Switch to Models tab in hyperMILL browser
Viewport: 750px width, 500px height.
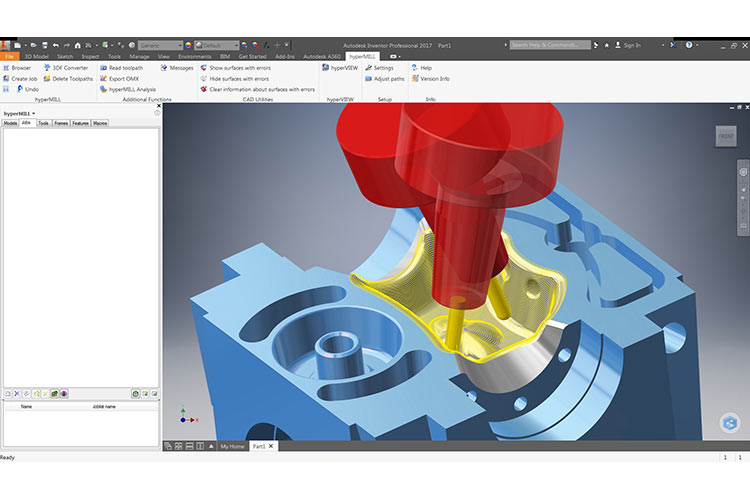pyautogui.click(x=10, y=123)
